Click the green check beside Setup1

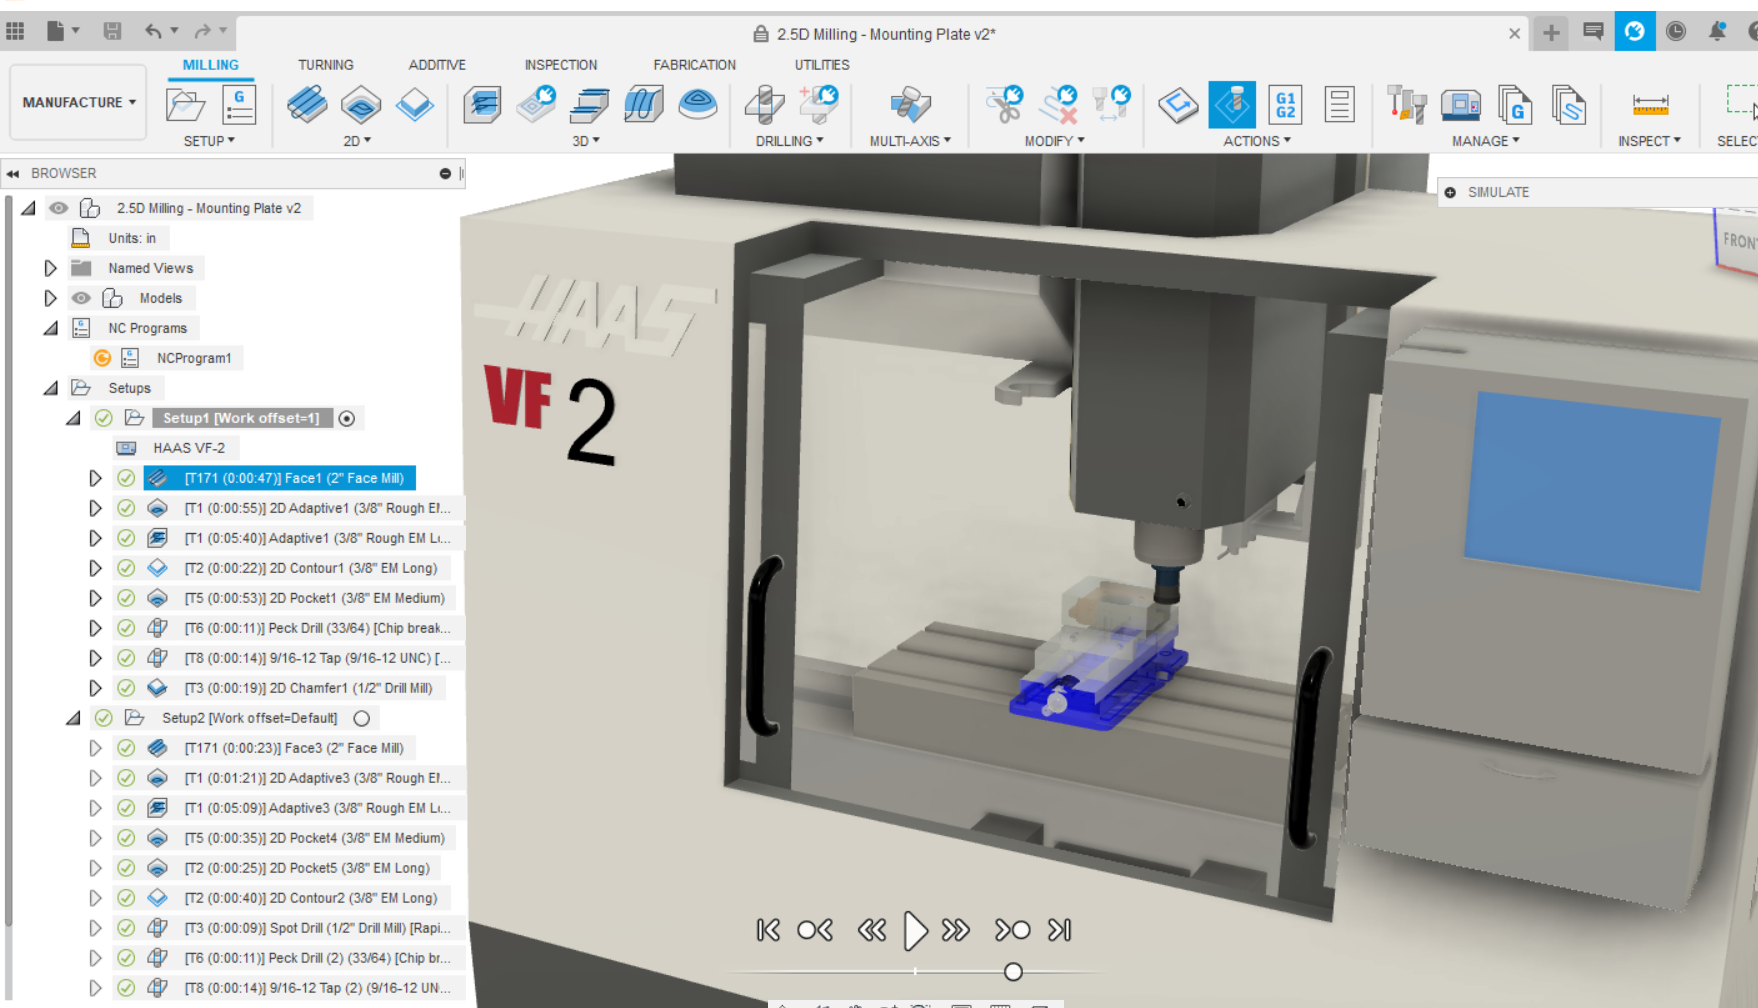104,418
